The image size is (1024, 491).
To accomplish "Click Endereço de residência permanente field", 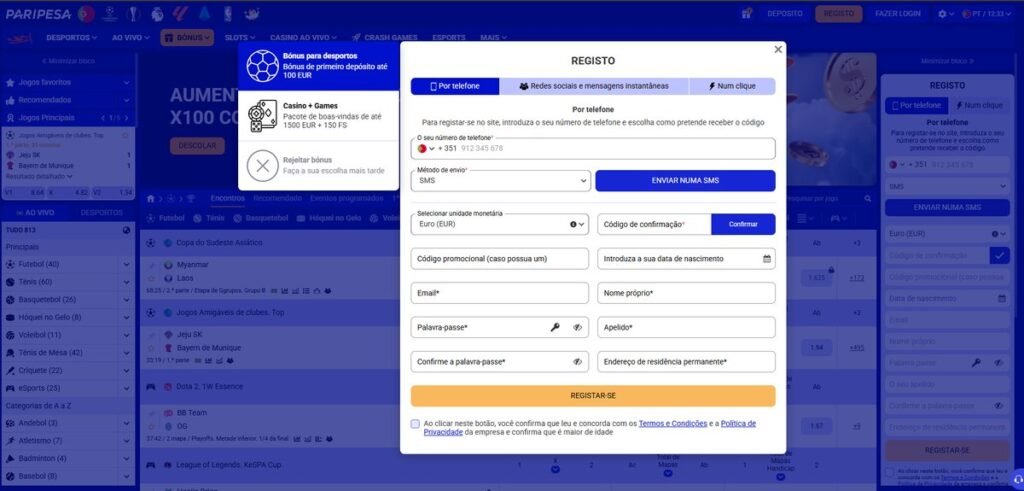I will tap(686, 362).
